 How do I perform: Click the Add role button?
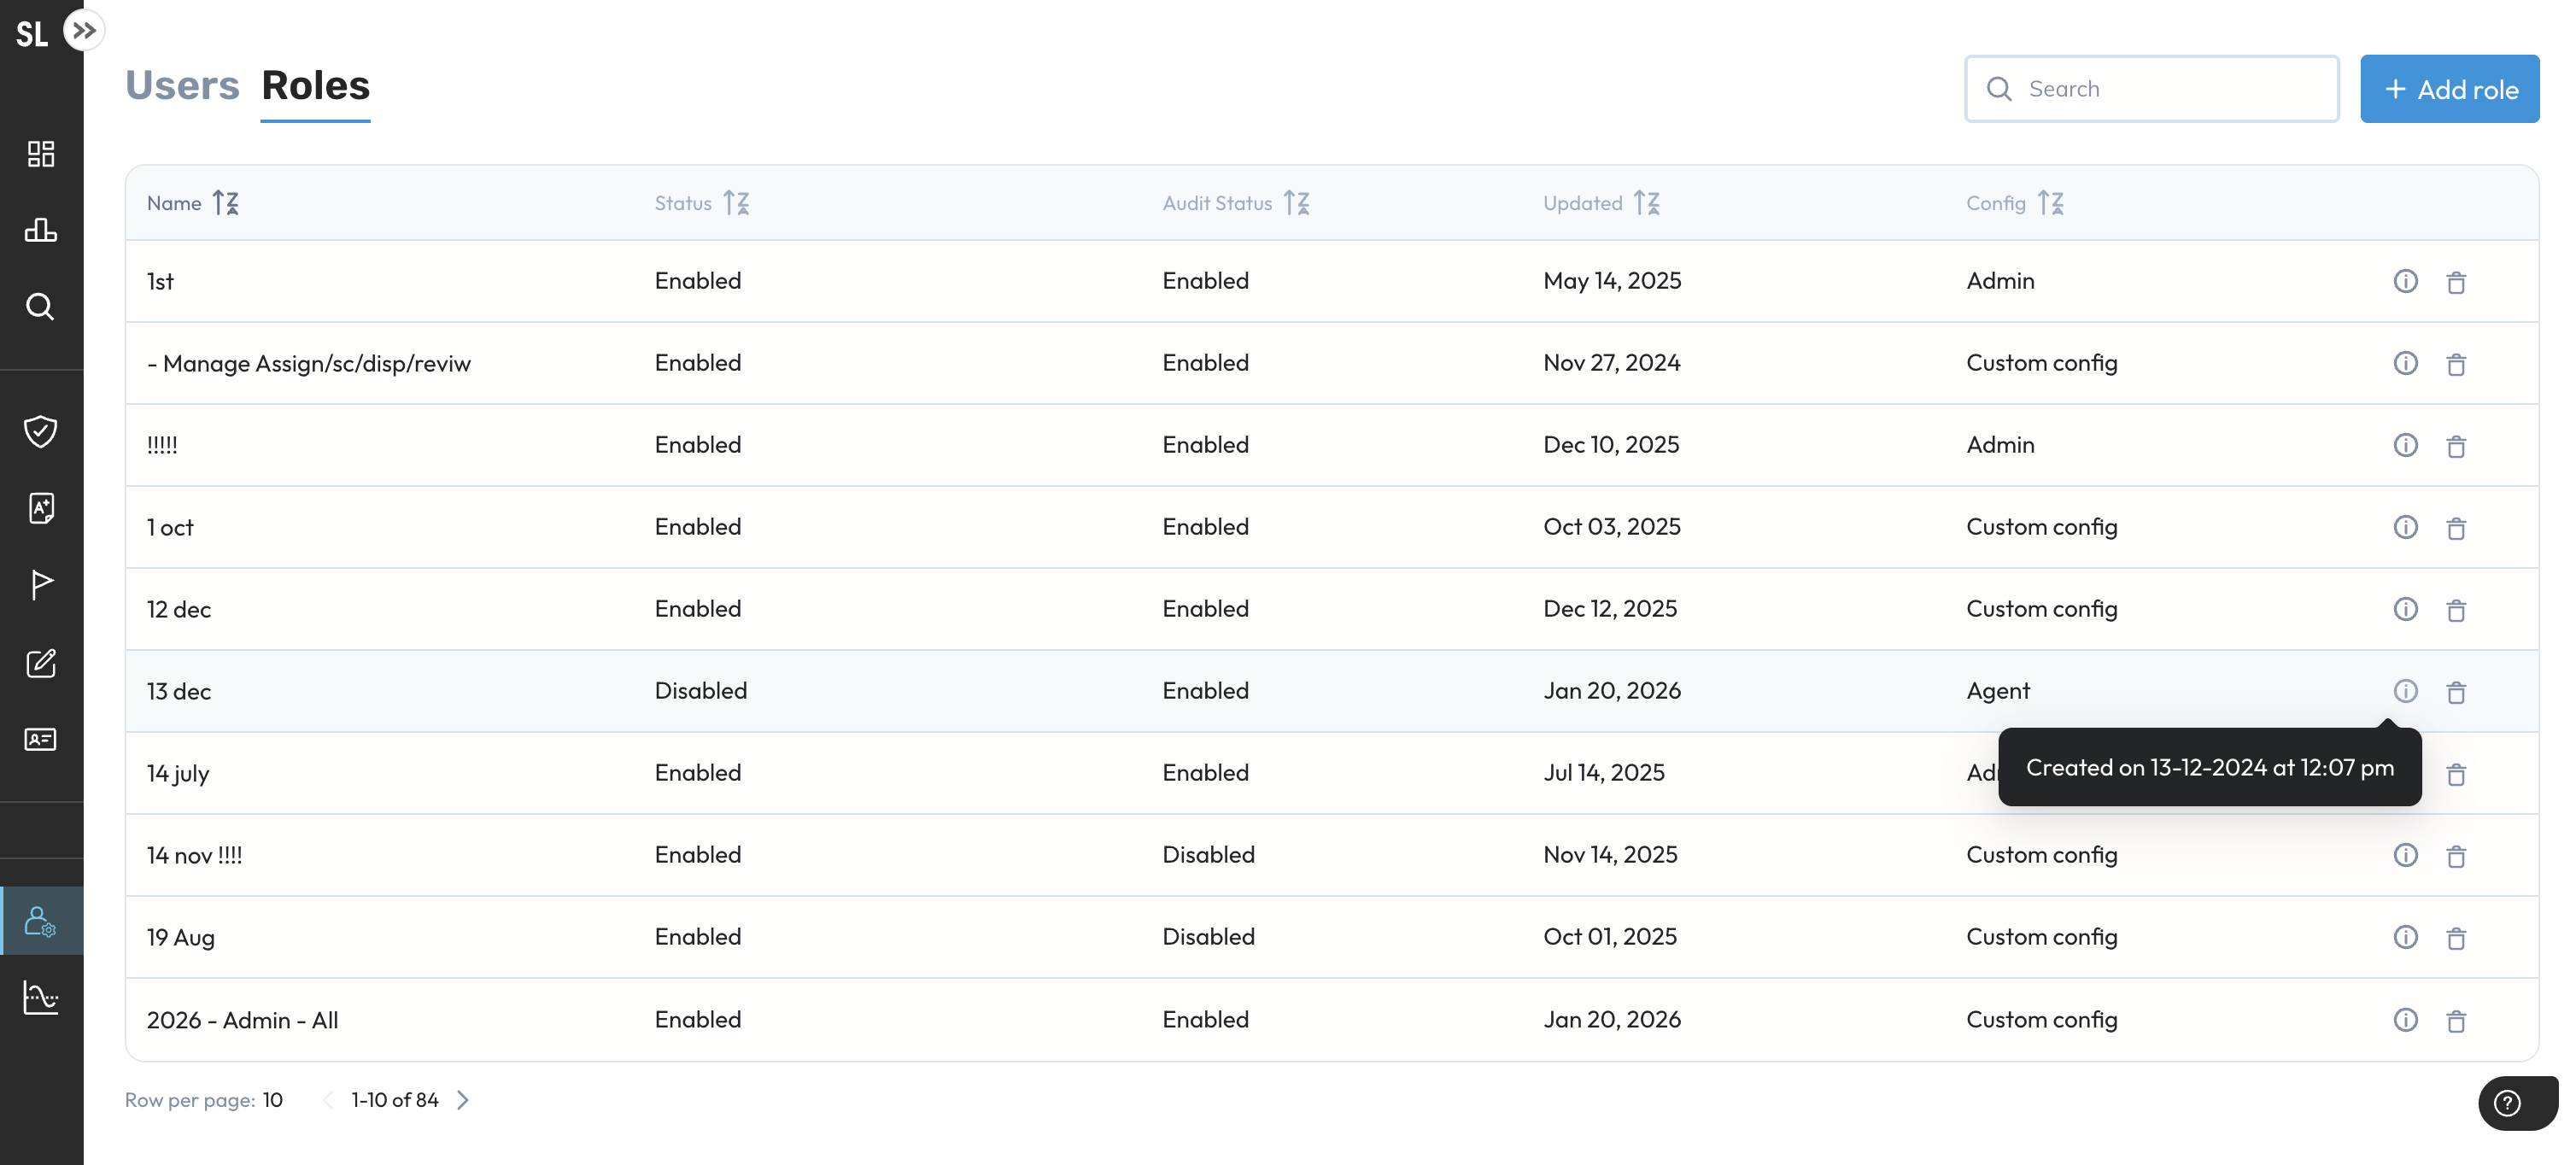(2449, 89)
